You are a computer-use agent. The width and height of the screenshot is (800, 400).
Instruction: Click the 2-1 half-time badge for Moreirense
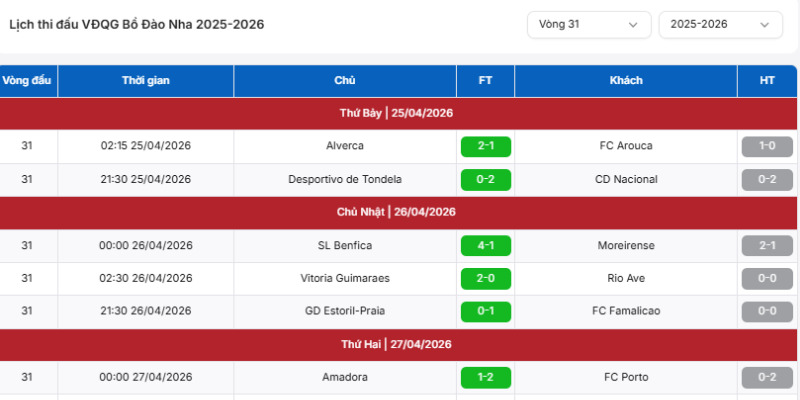(x=767, y=245)
